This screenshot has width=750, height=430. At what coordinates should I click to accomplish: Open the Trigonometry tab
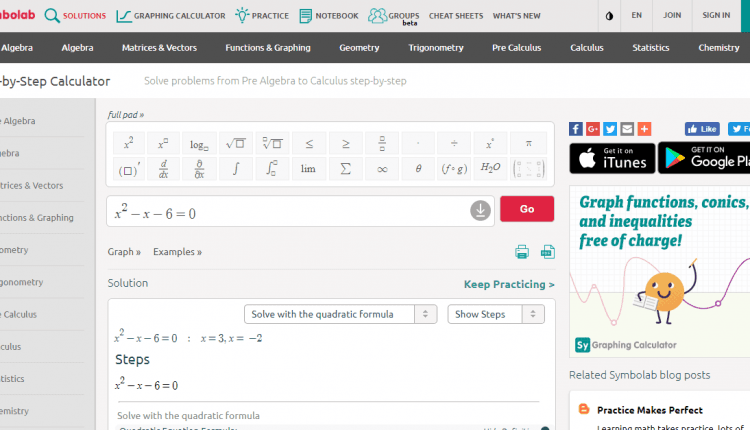(435, 48)
